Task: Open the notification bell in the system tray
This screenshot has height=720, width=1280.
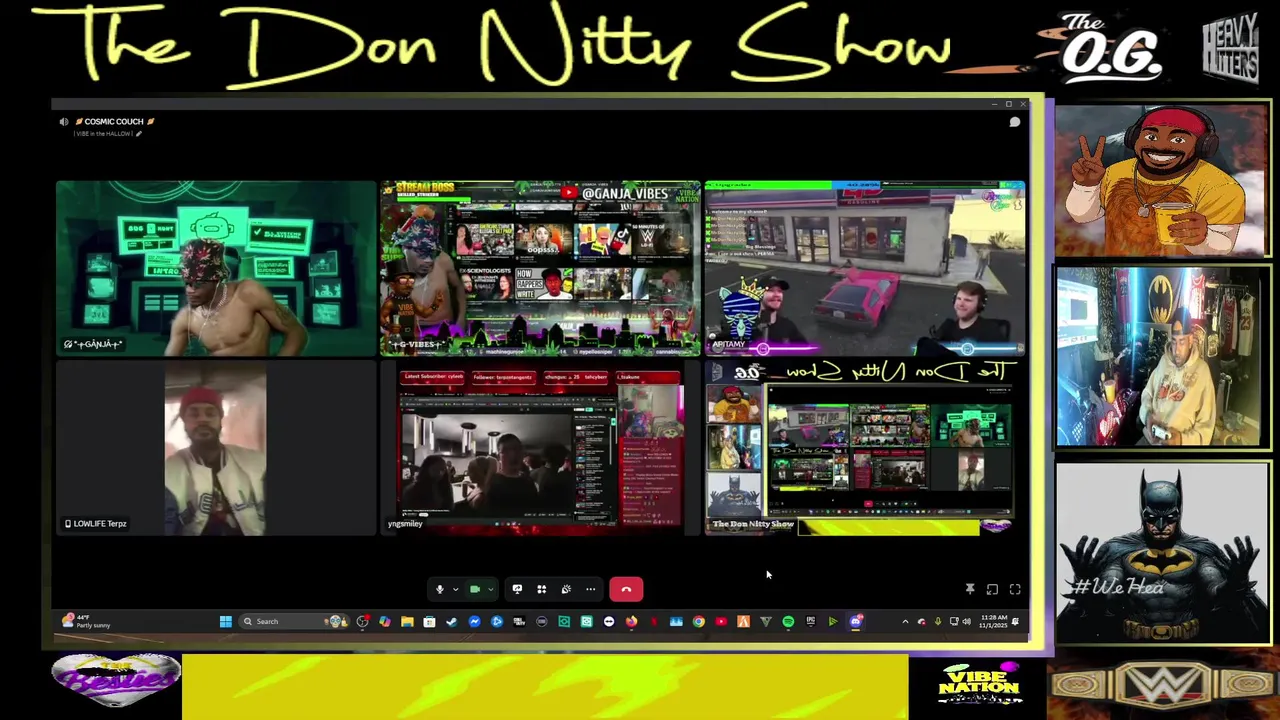Action: click(1015, 621)
